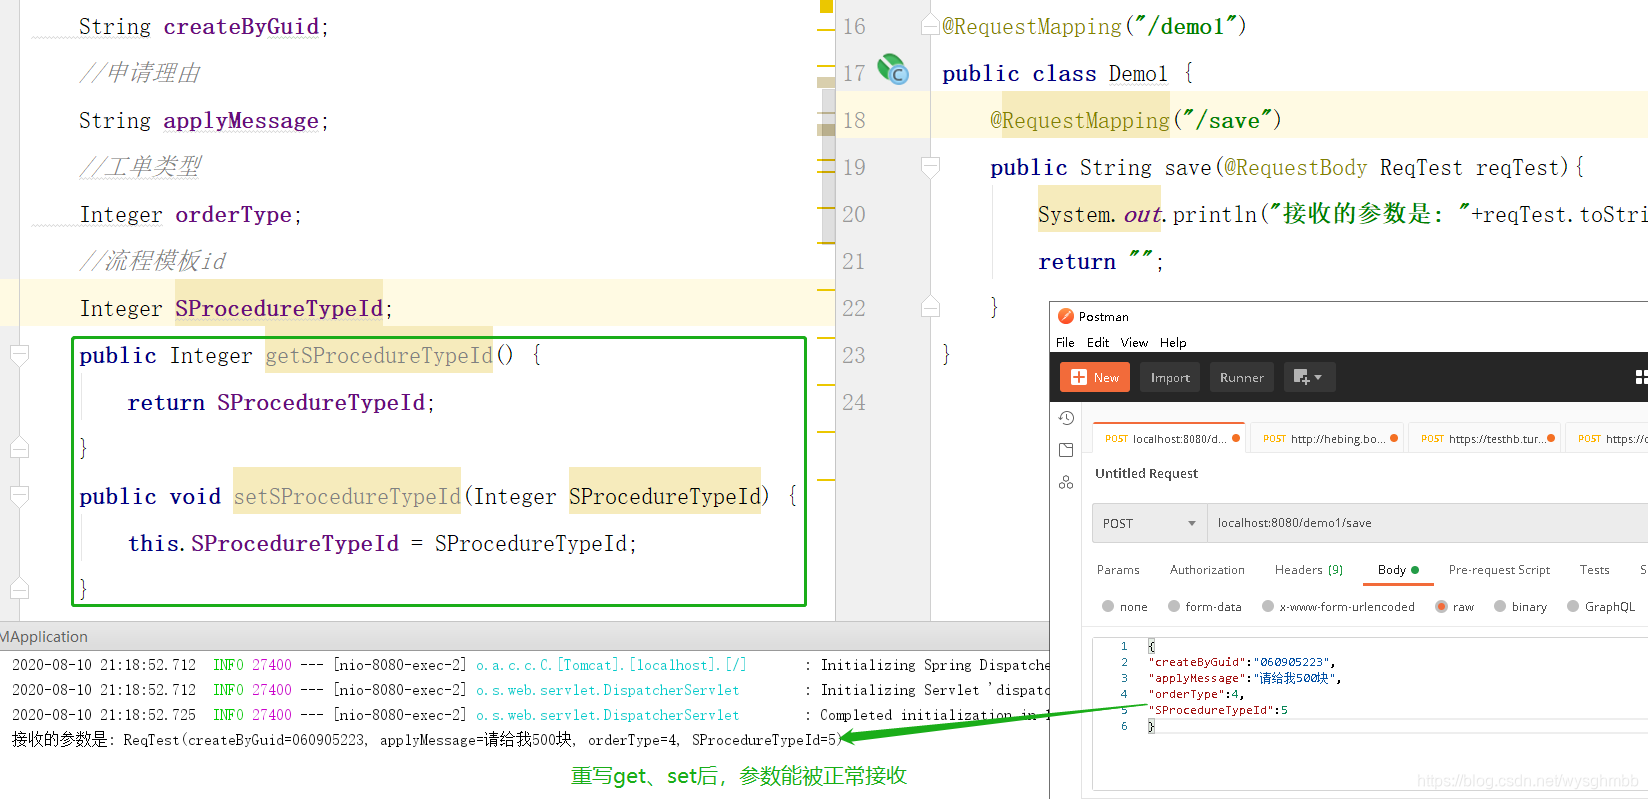
Task: Switch to the Tests tab
Action: coord(1594,570)
